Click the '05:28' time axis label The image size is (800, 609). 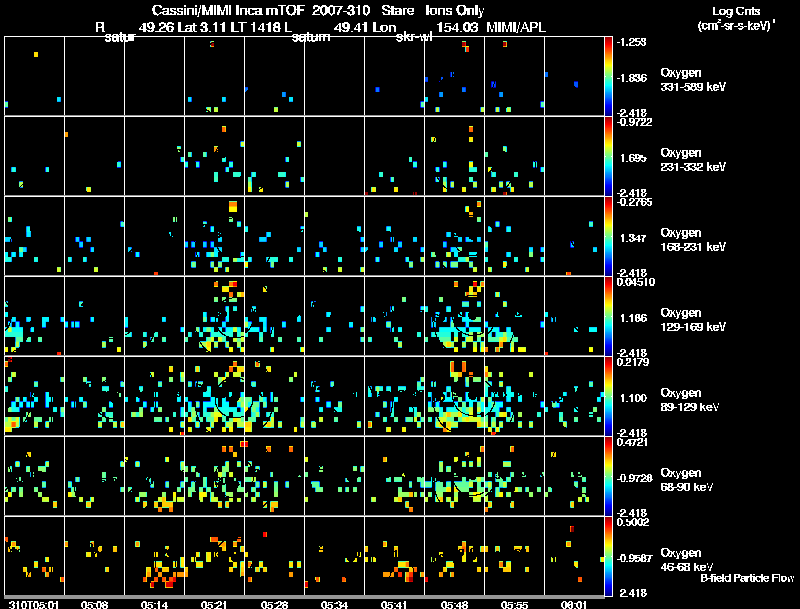[274, 605]
